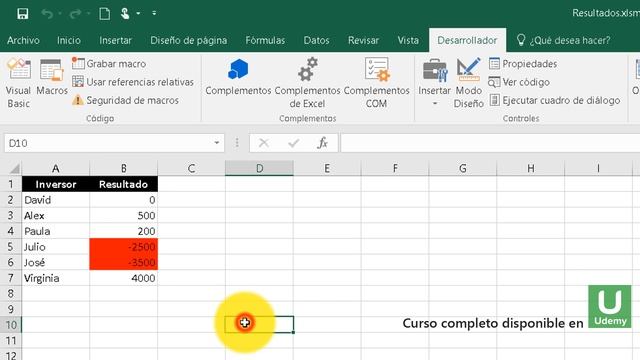Select row 5 header
The width and height of the screenshot is (640, 360).
pyautogui.click(x=11, y=247)
